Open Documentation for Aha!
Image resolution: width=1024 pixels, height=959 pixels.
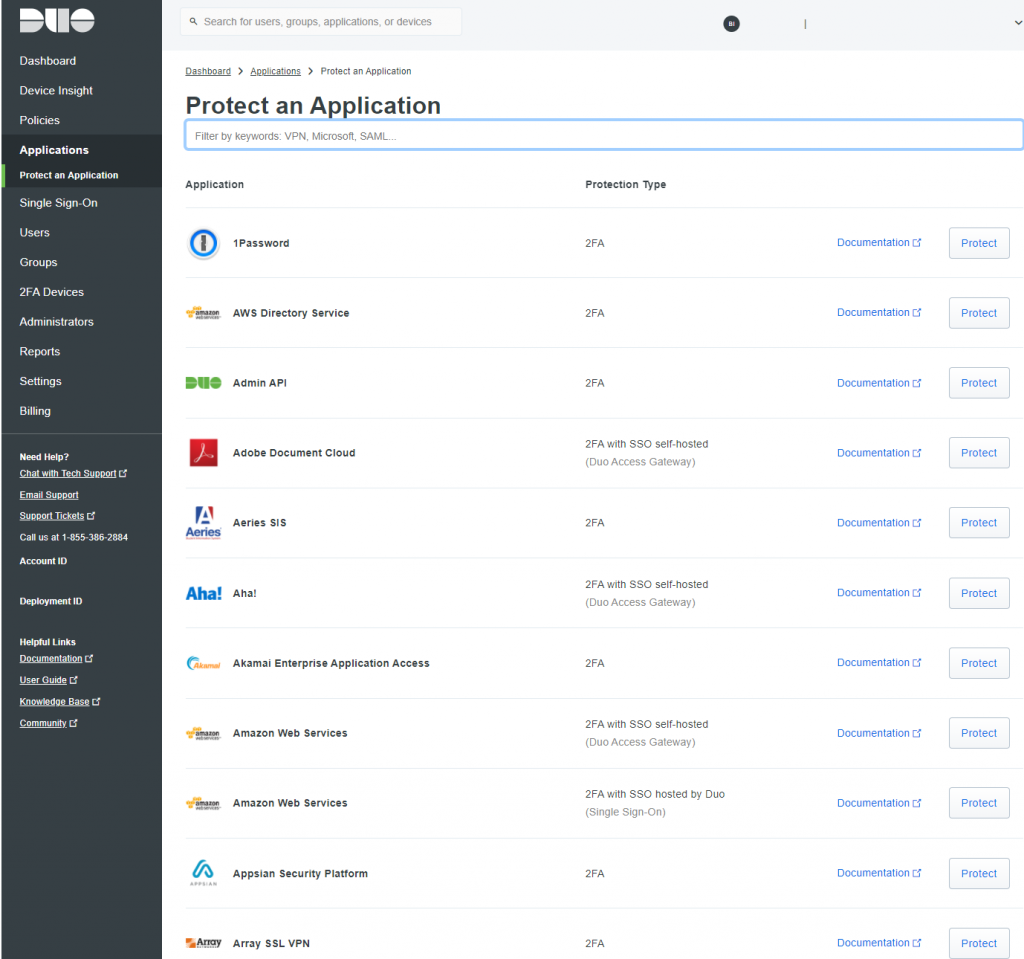tap(879, 593)
